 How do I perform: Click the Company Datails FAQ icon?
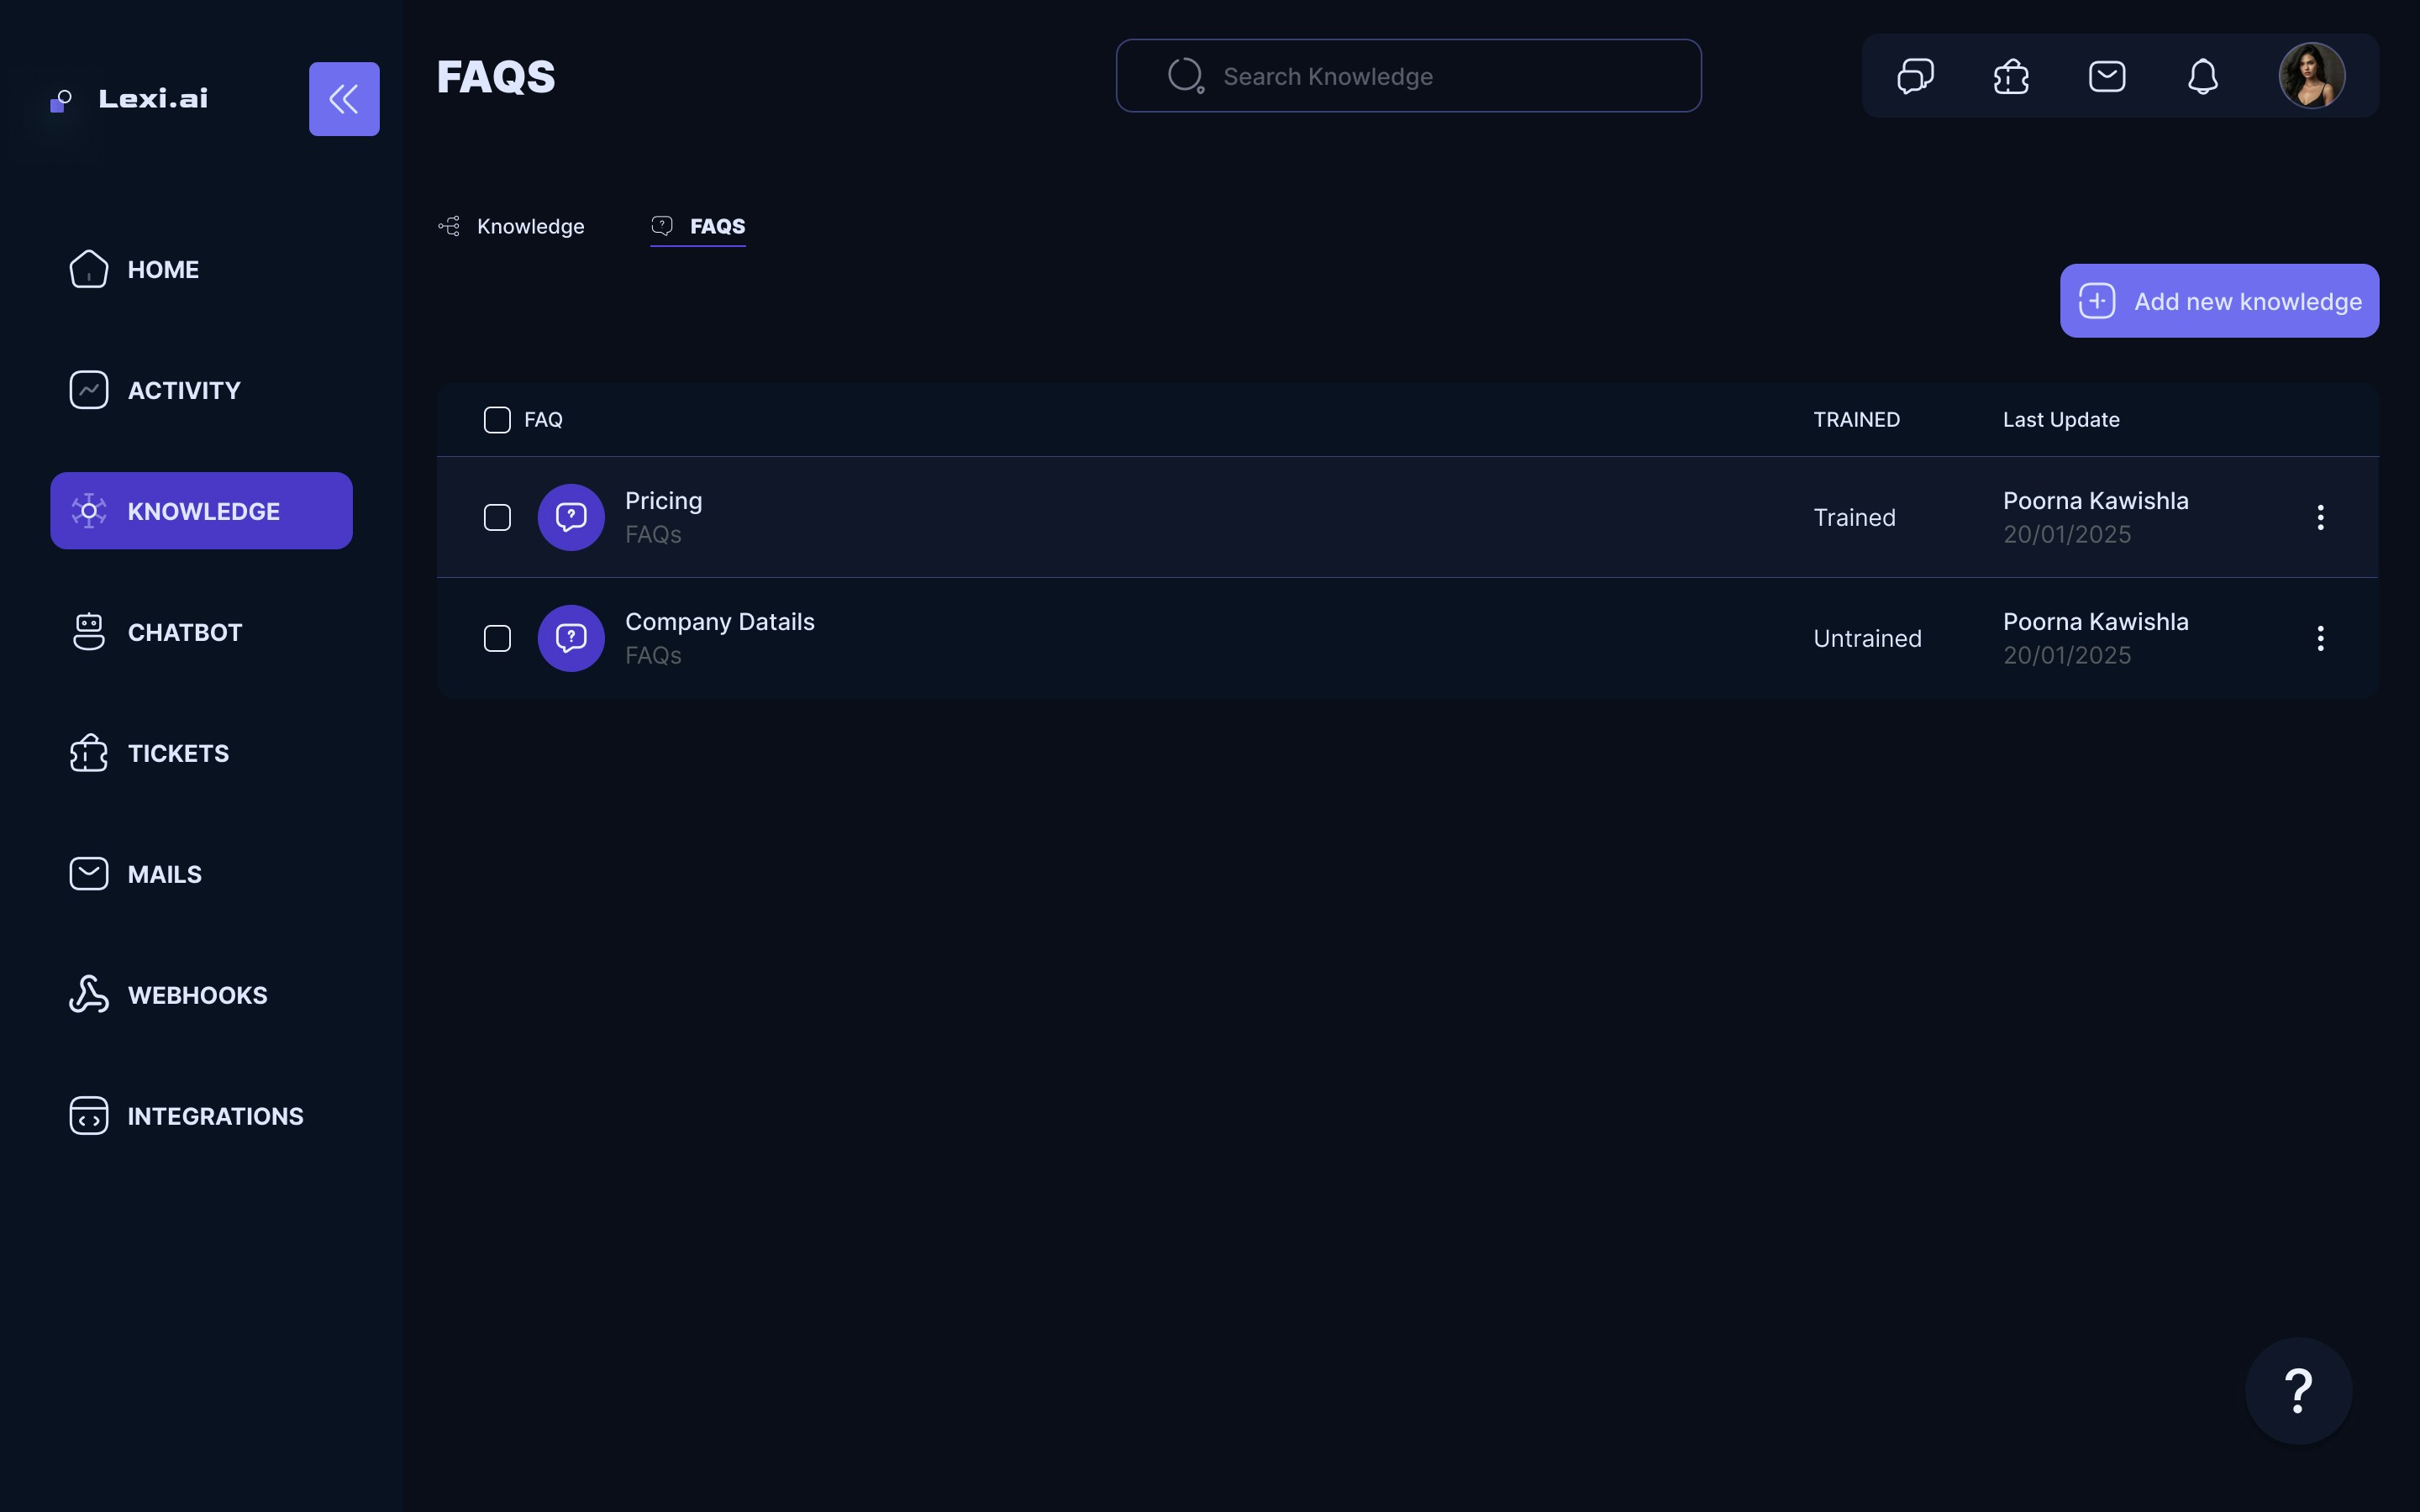coord(571,638)
